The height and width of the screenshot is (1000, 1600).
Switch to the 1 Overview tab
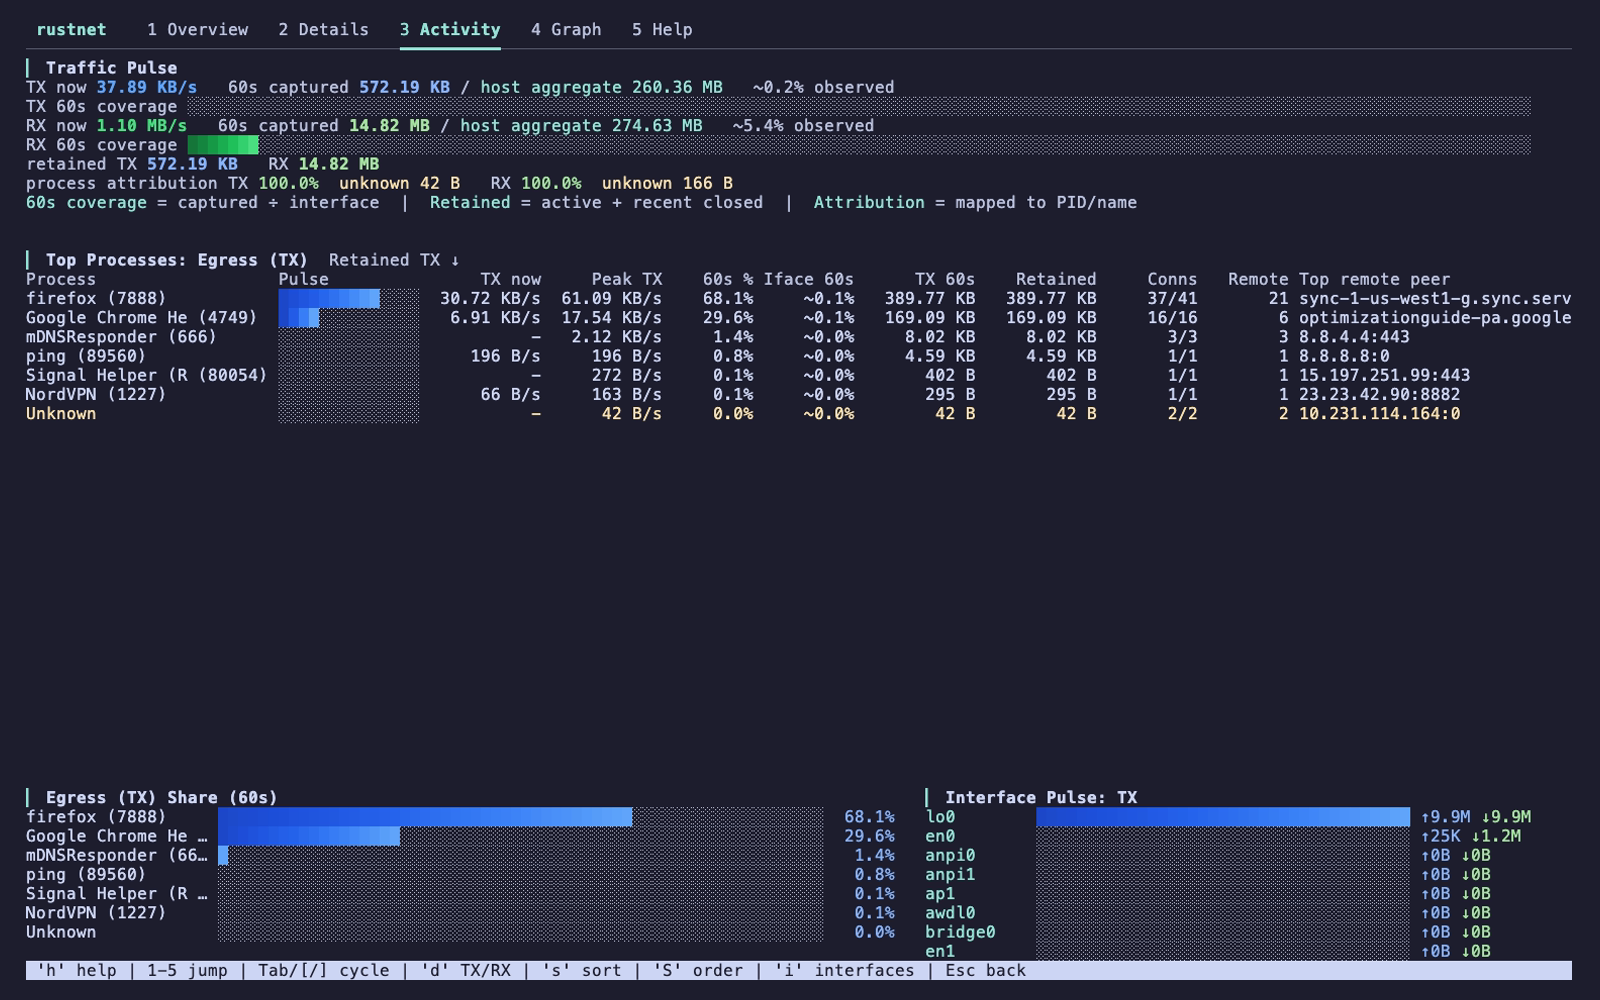tap(197, 30)
